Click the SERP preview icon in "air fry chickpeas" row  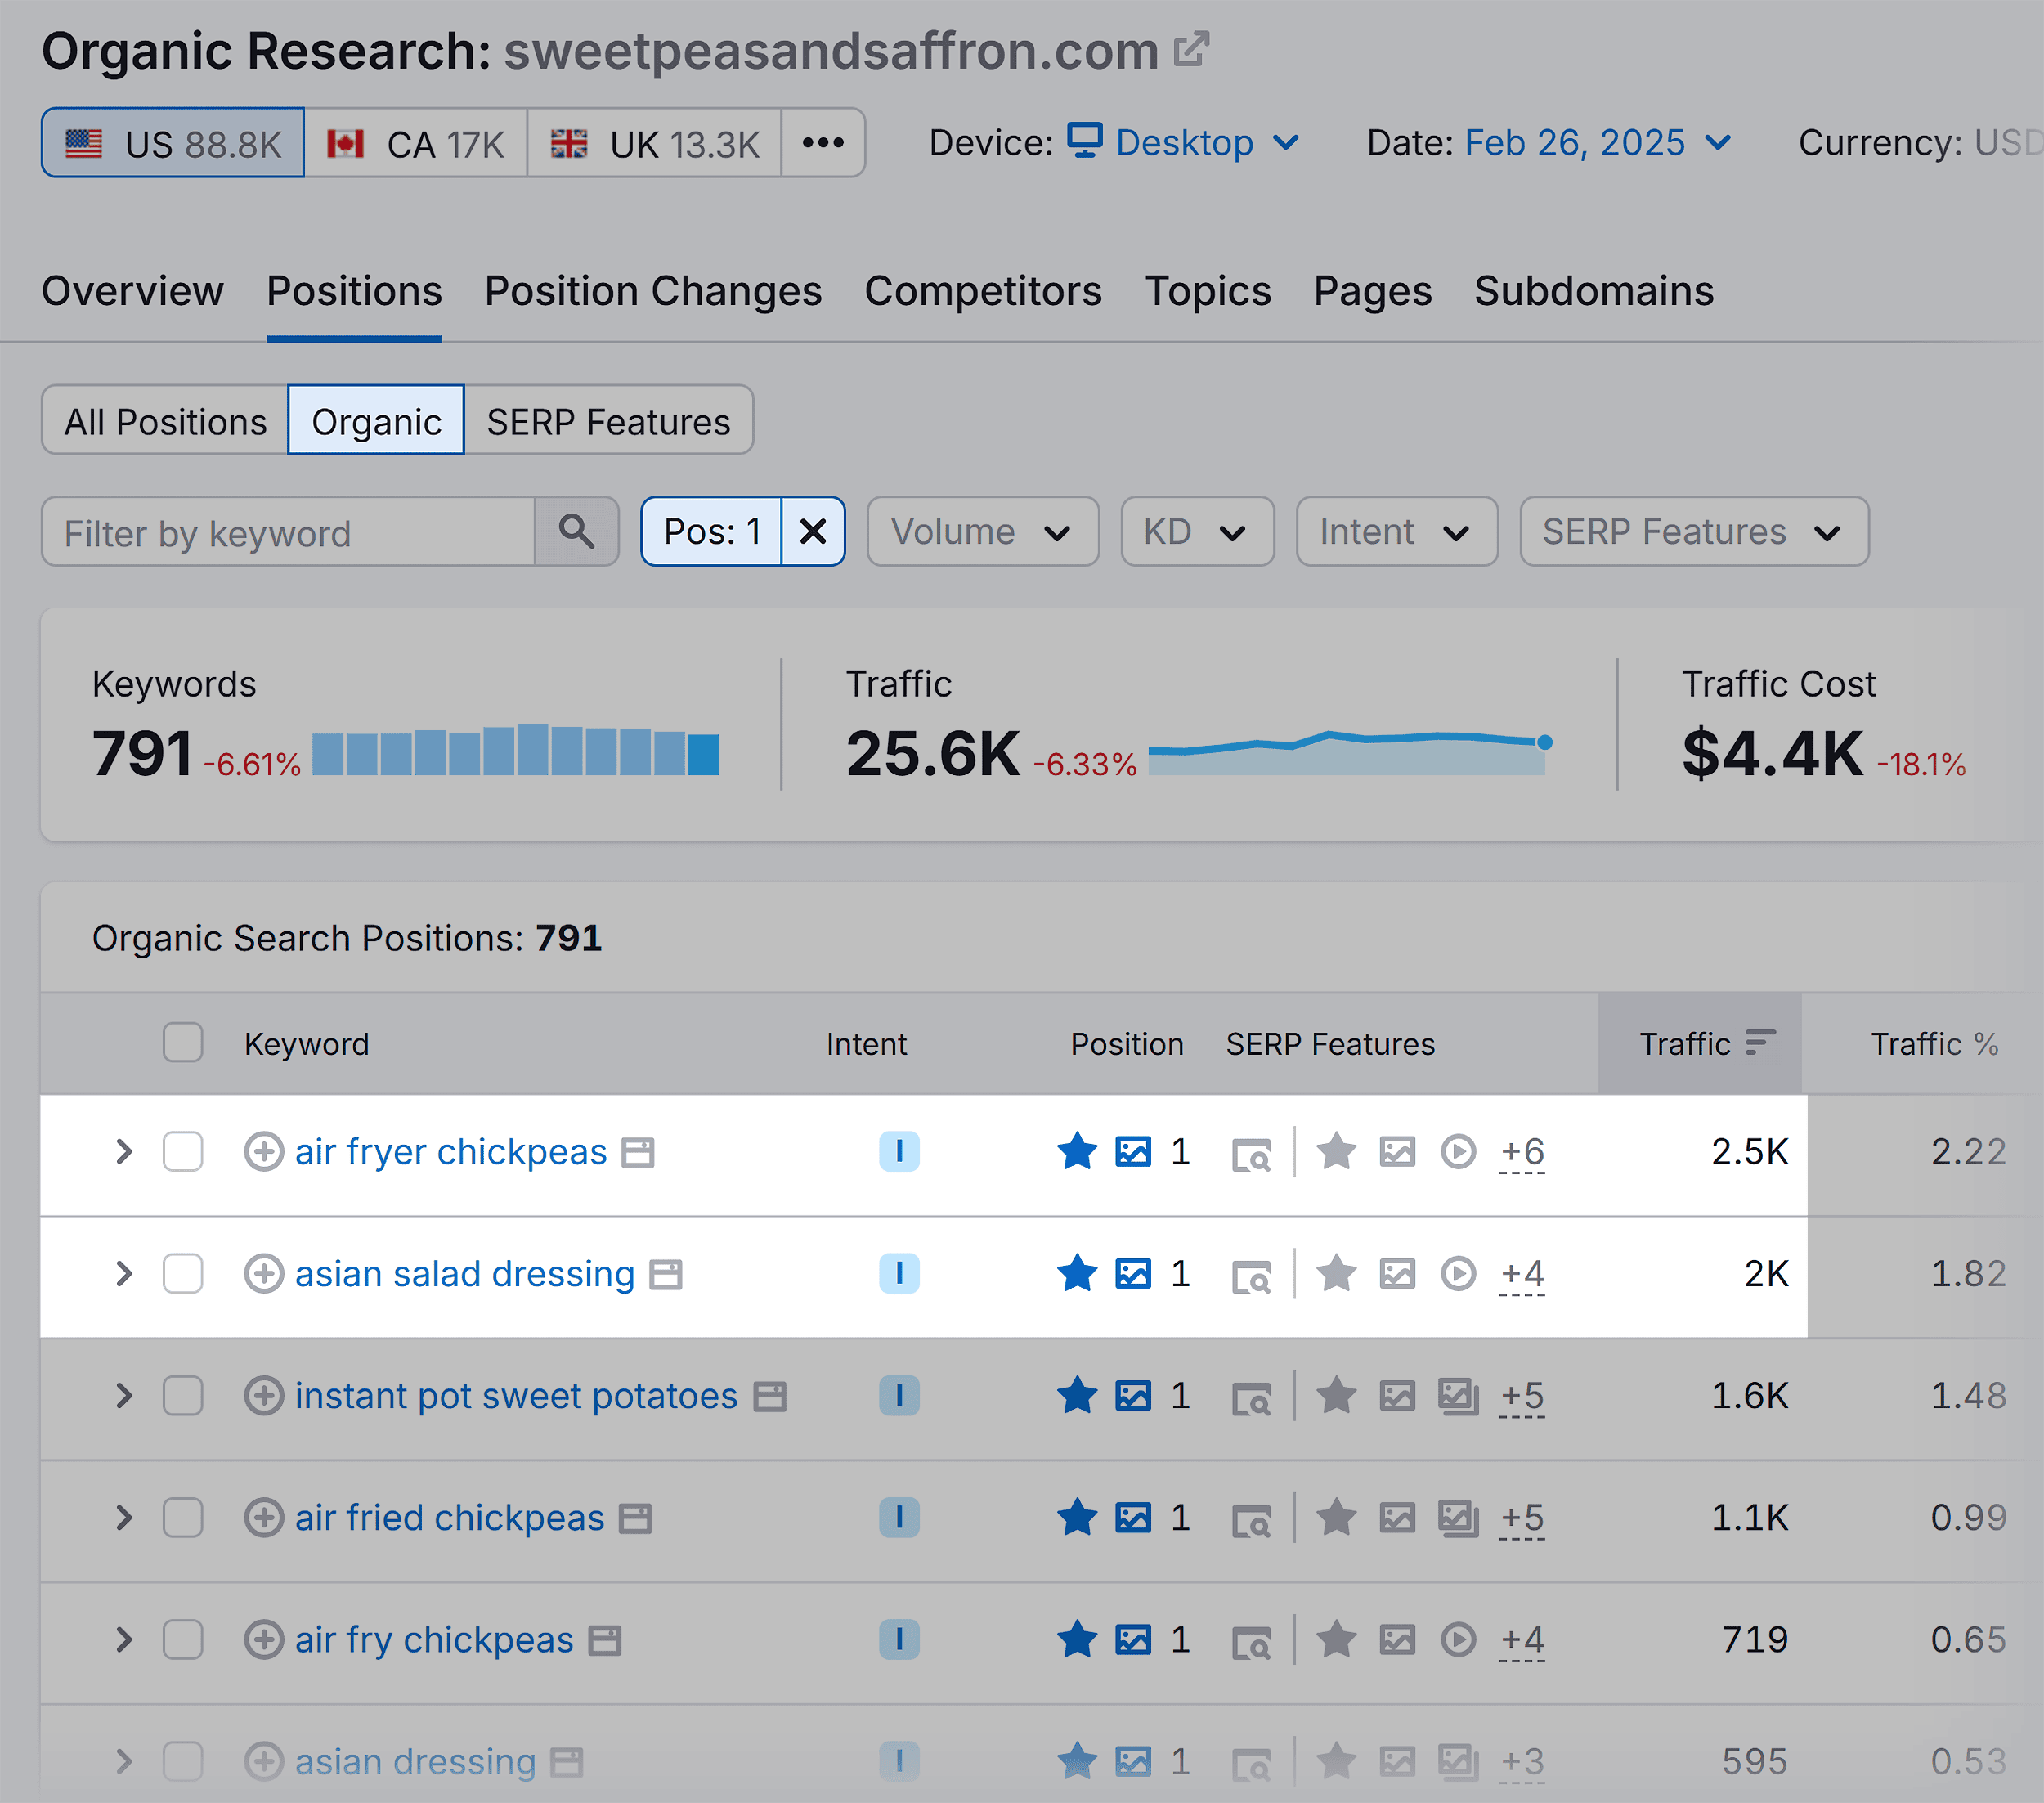tap(1254, 1640)
